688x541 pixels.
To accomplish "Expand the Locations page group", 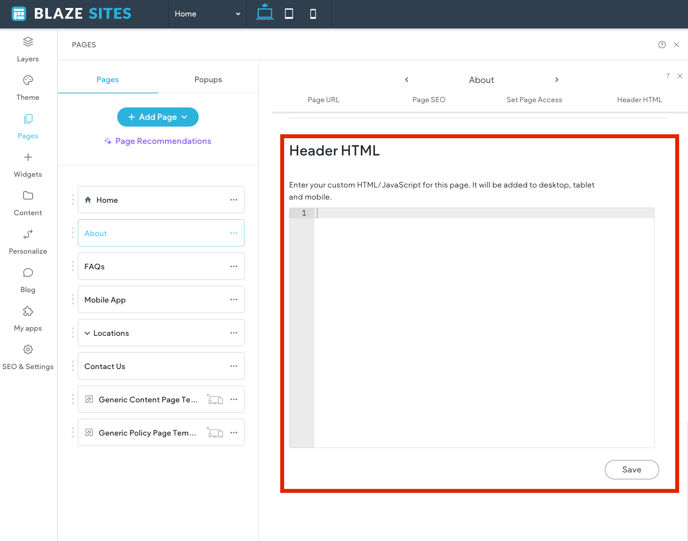I will (88, 333).
